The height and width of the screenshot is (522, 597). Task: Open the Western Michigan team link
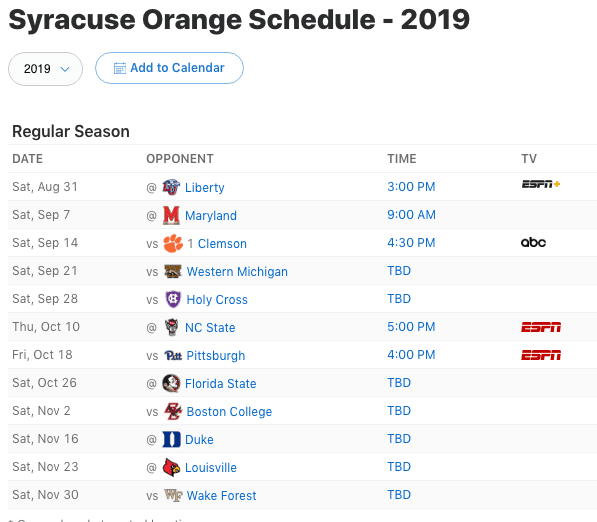pyautogui.click(x=237, y=271)
